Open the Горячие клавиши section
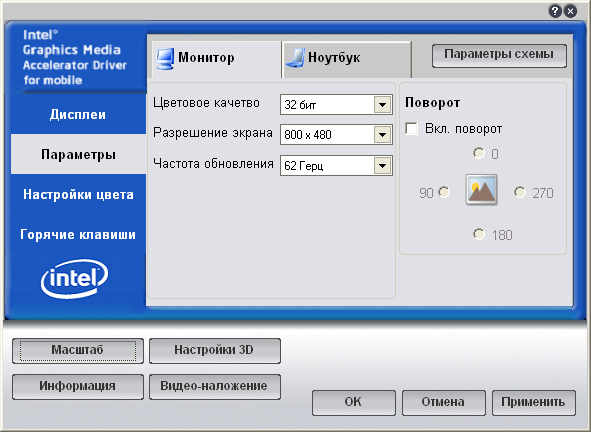591x432 pixels. 78,234
